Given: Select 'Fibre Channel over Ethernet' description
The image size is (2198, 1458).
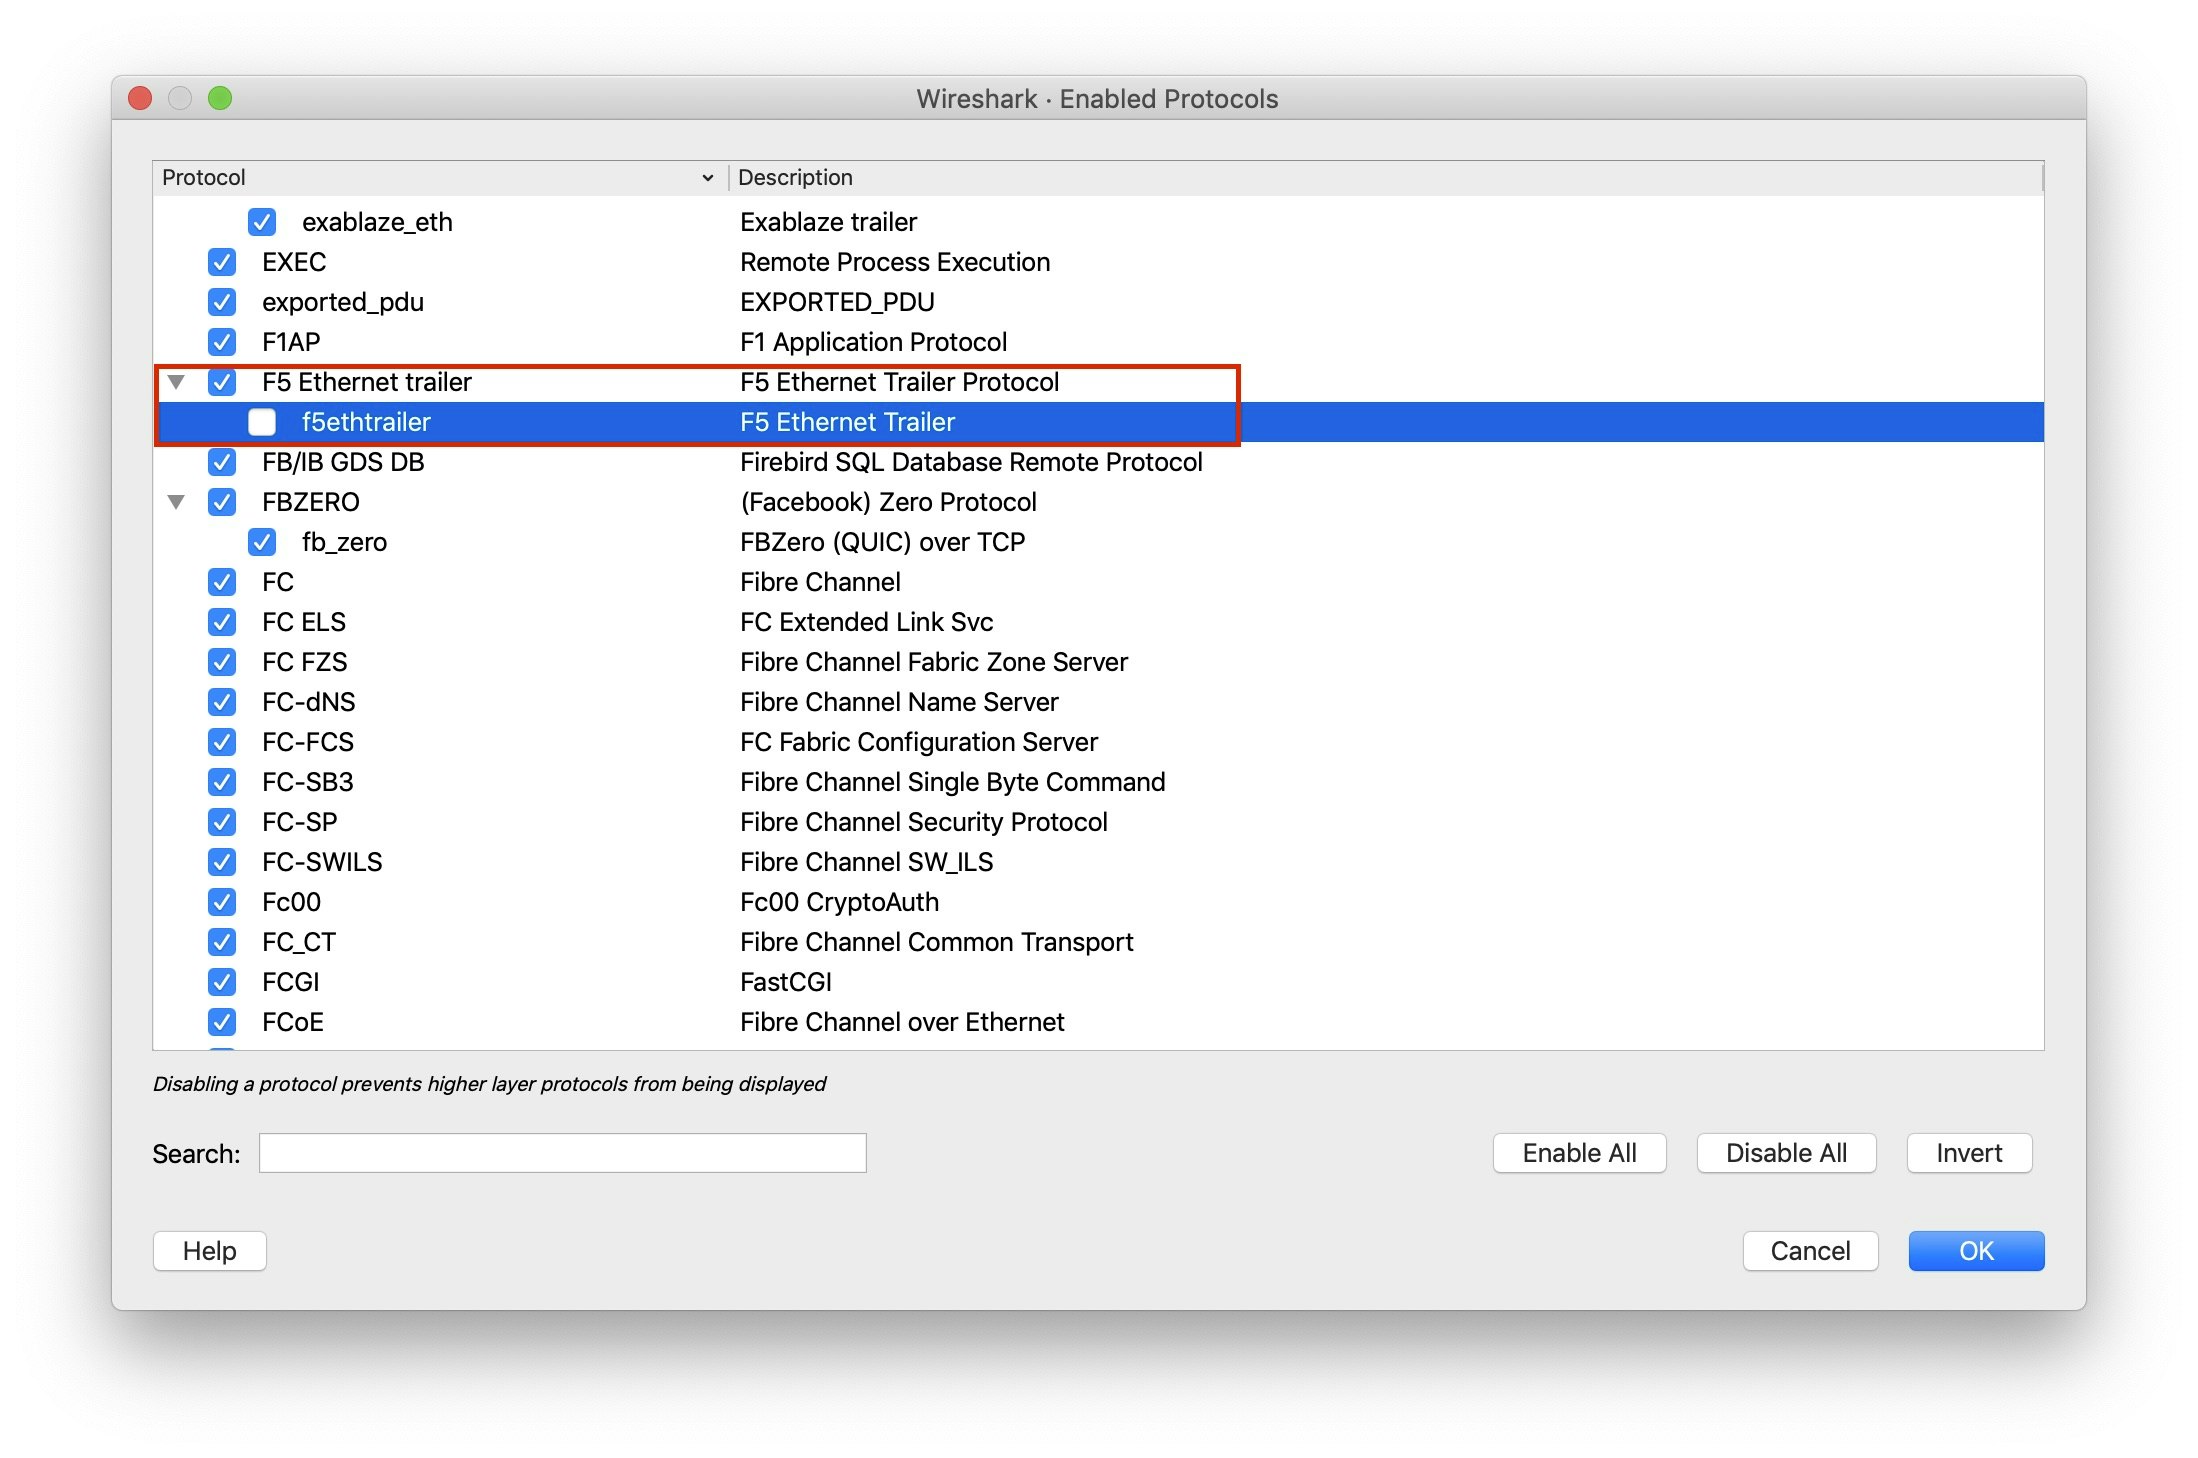Looking at the screenshot, I should (902, 1022).
